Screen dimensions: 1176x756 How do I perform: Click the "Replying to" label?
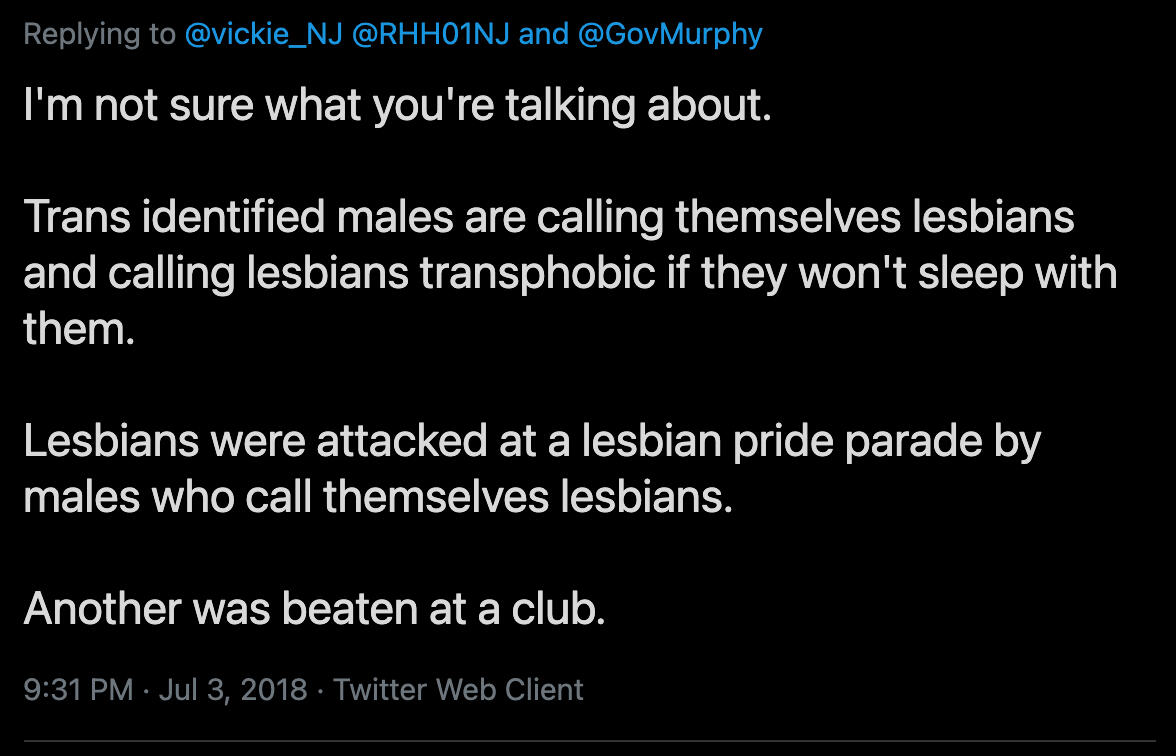pos(99,34)
